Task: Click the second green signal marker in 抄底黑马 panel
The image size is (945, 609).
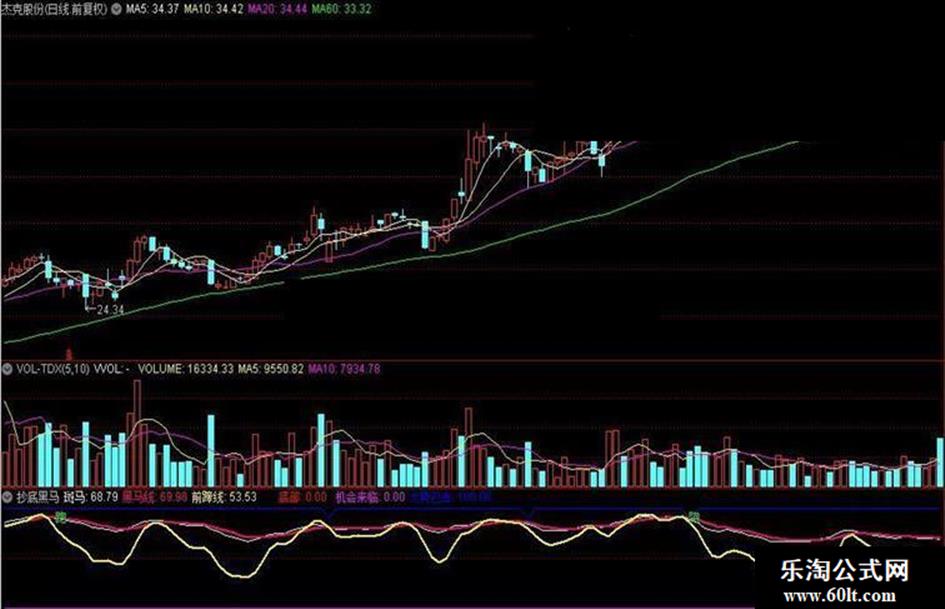Action: tap(694, 517)
